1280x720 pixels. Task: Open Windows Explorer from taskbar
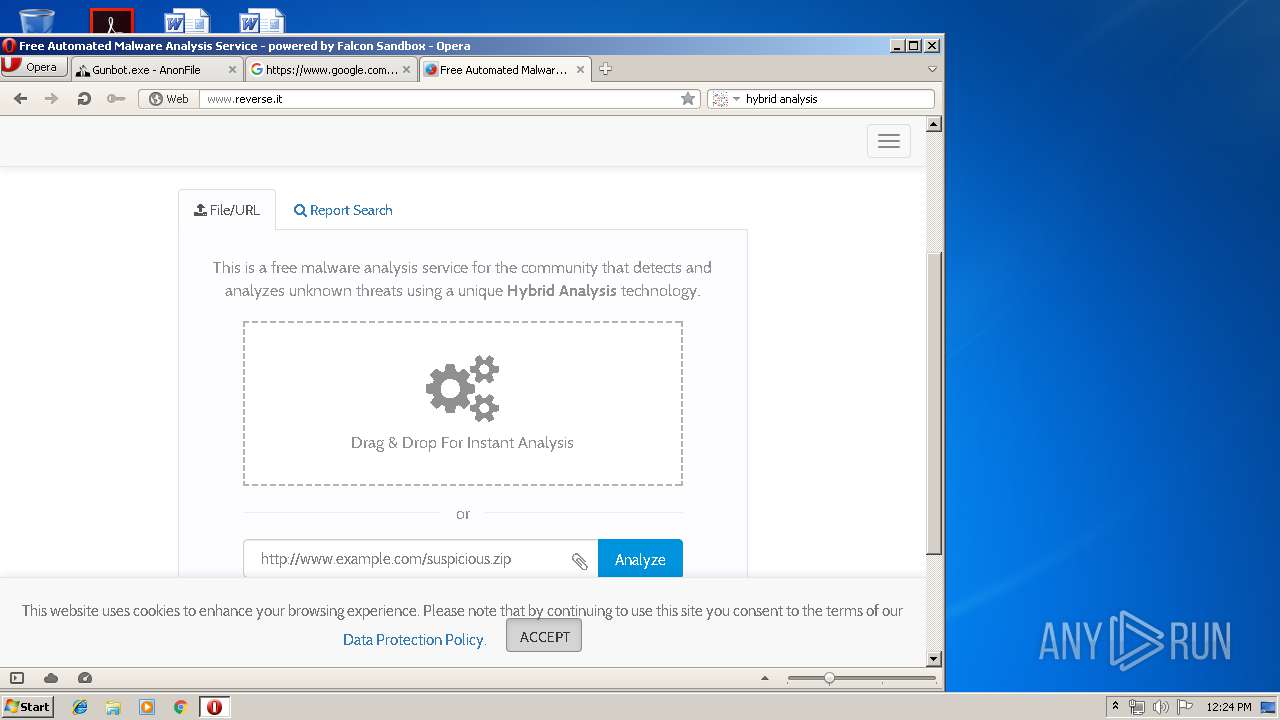pos(113,707)
